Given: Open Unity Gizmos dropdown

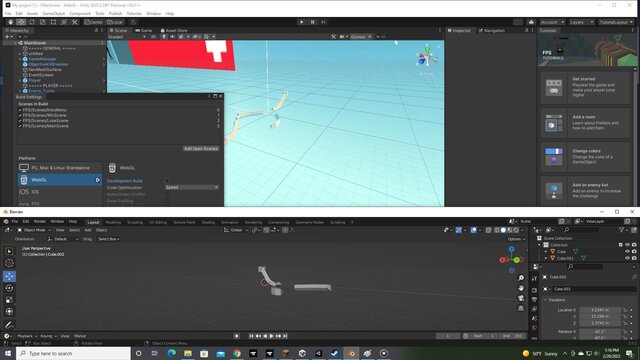Looking at the screenshot, I should (361, 37).
